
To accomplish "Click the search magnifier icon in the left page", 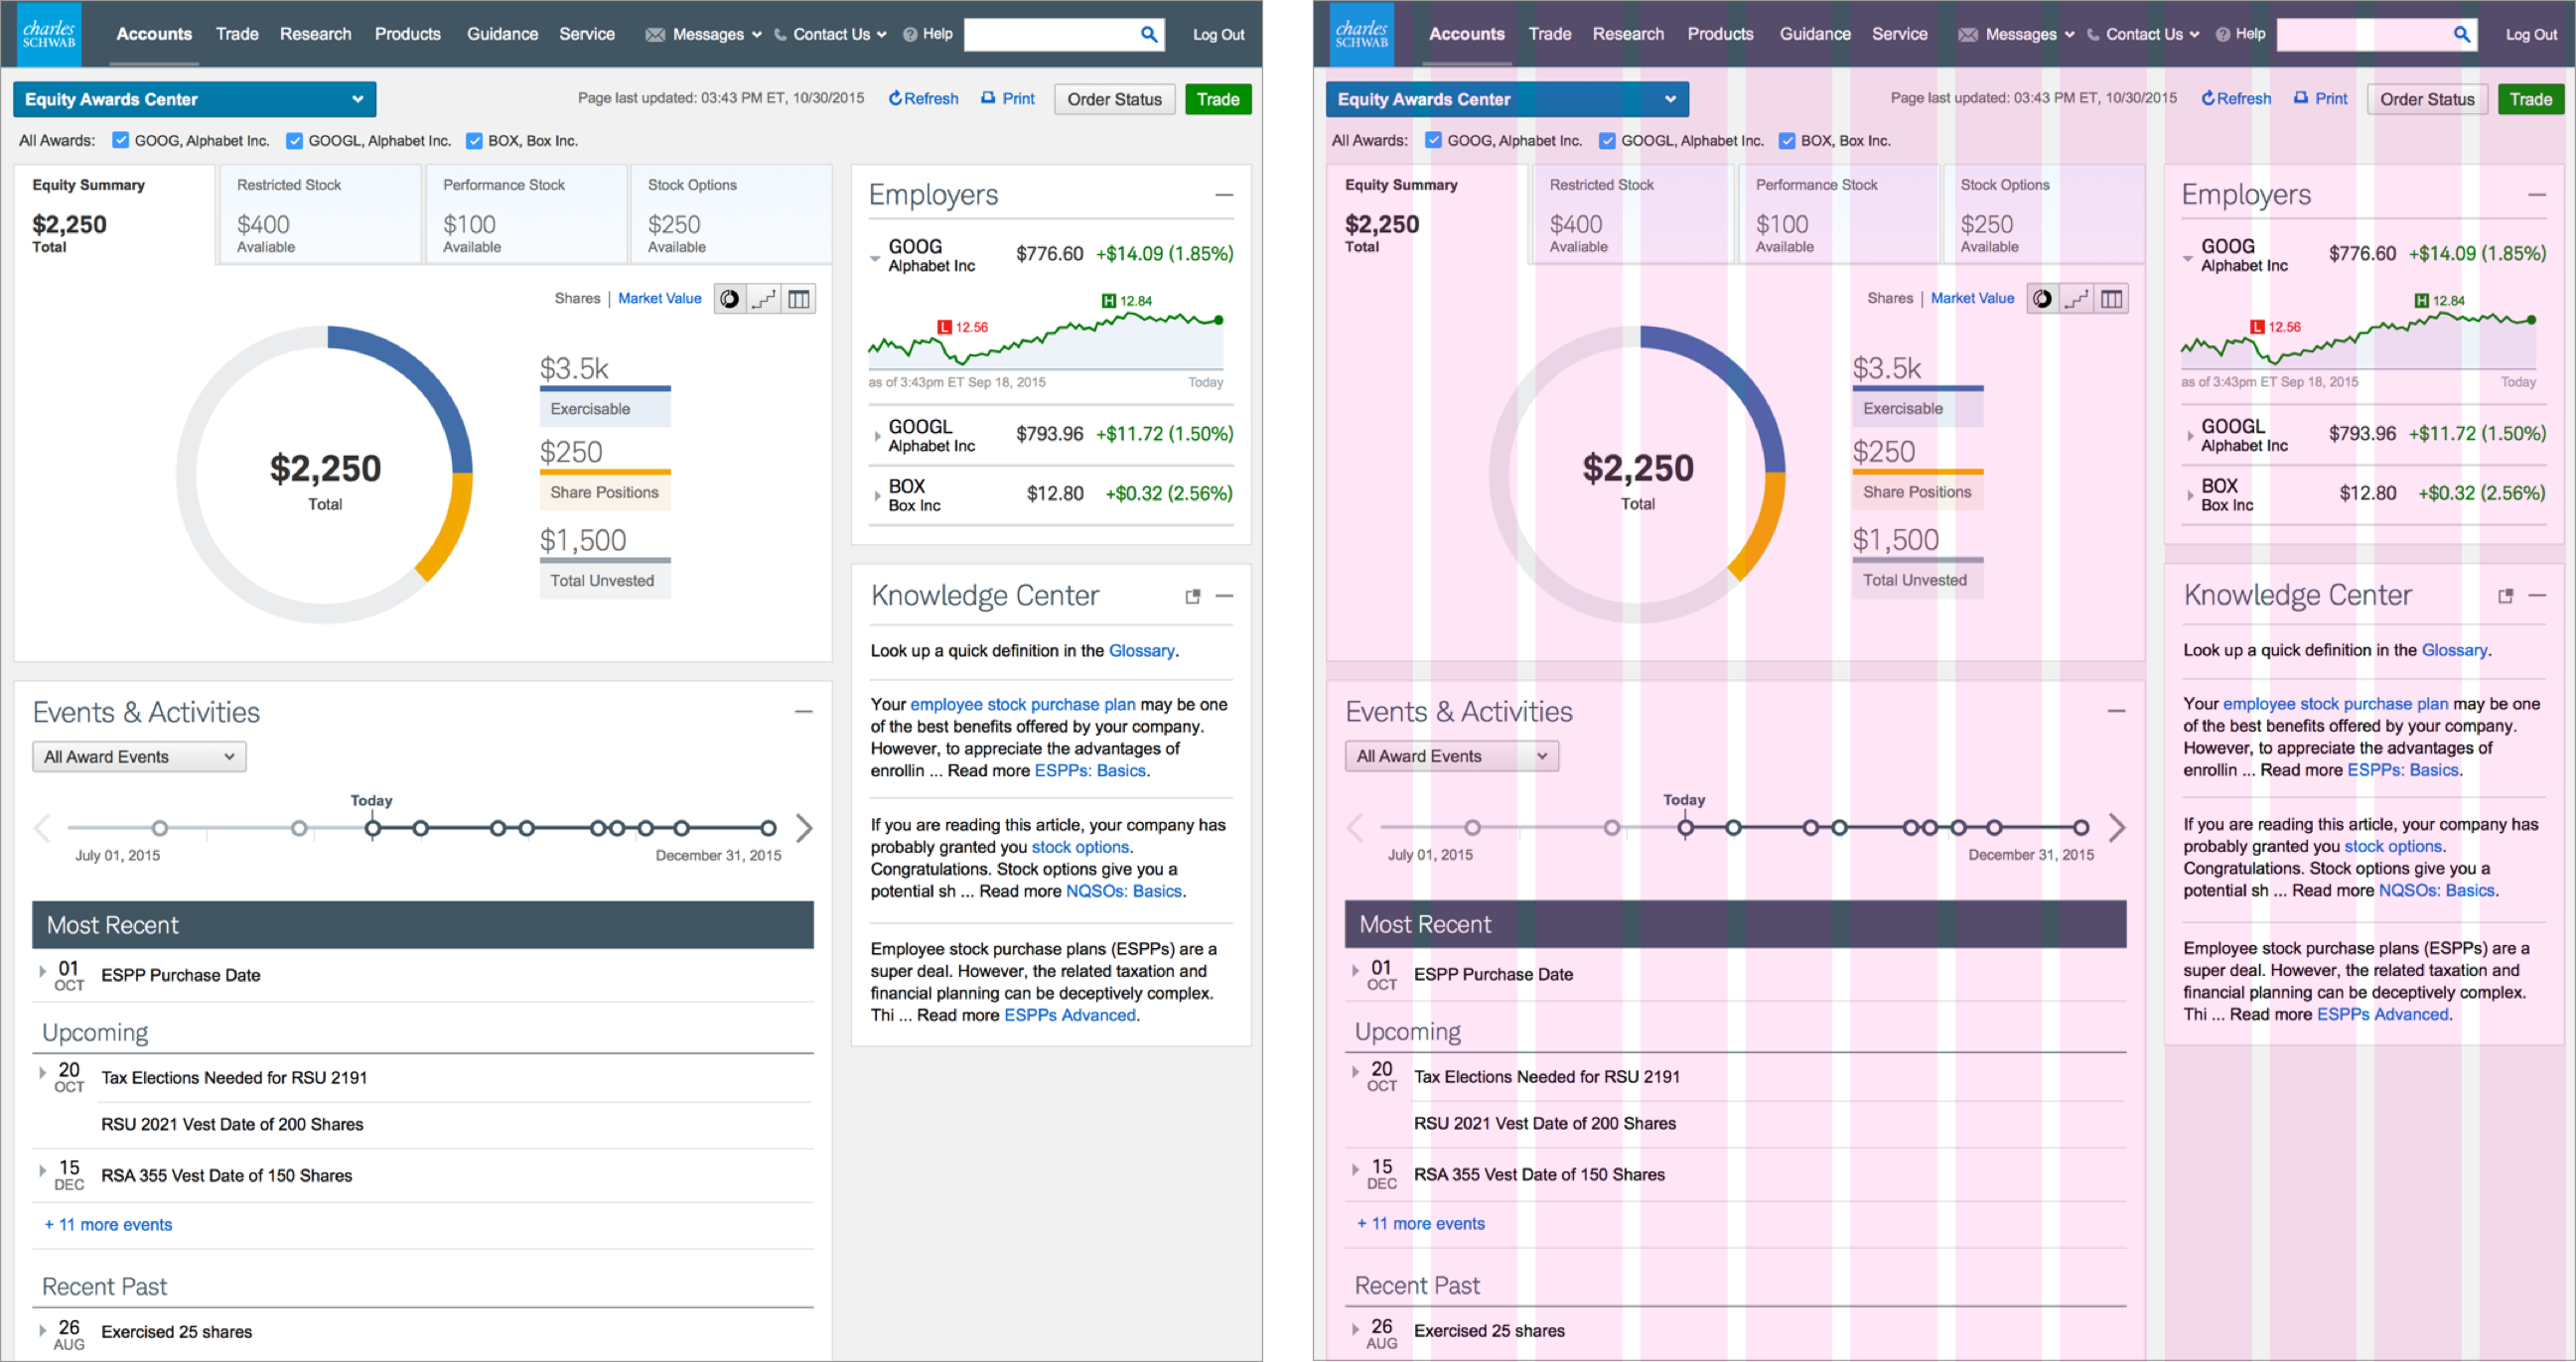I will click(x=1149, y=34).
